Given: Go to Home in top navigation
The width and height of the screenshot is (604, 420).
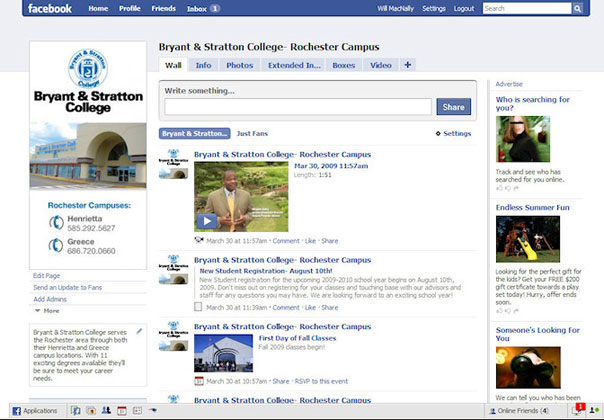Looking at the screenshot, I should (x=98, y=8).
